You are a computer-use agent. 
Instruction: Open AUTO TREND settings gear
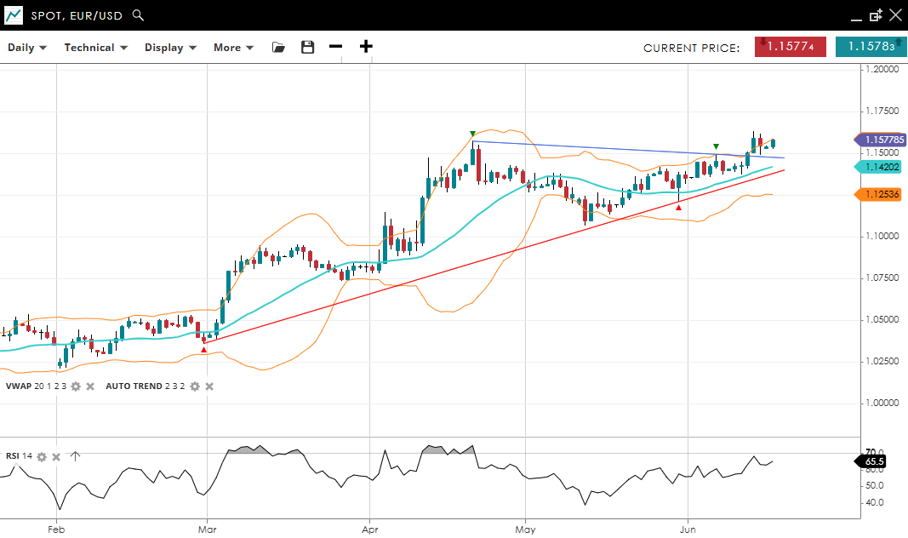[195, 386]
